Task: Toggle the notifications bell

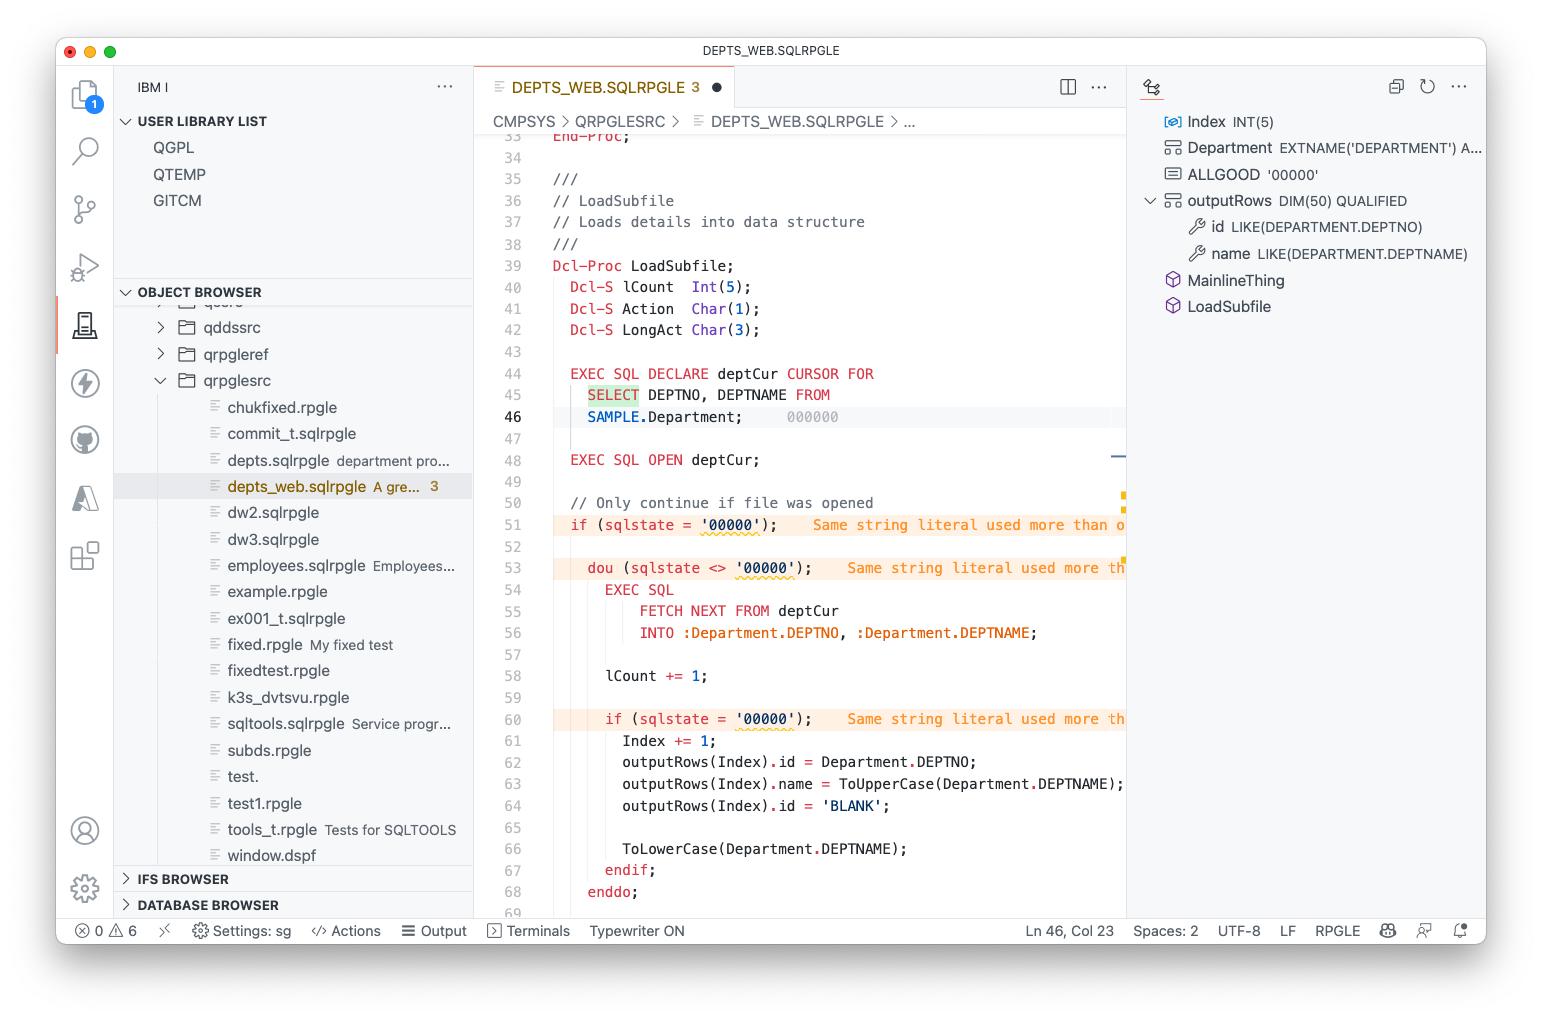Action: click(1460, 930)
